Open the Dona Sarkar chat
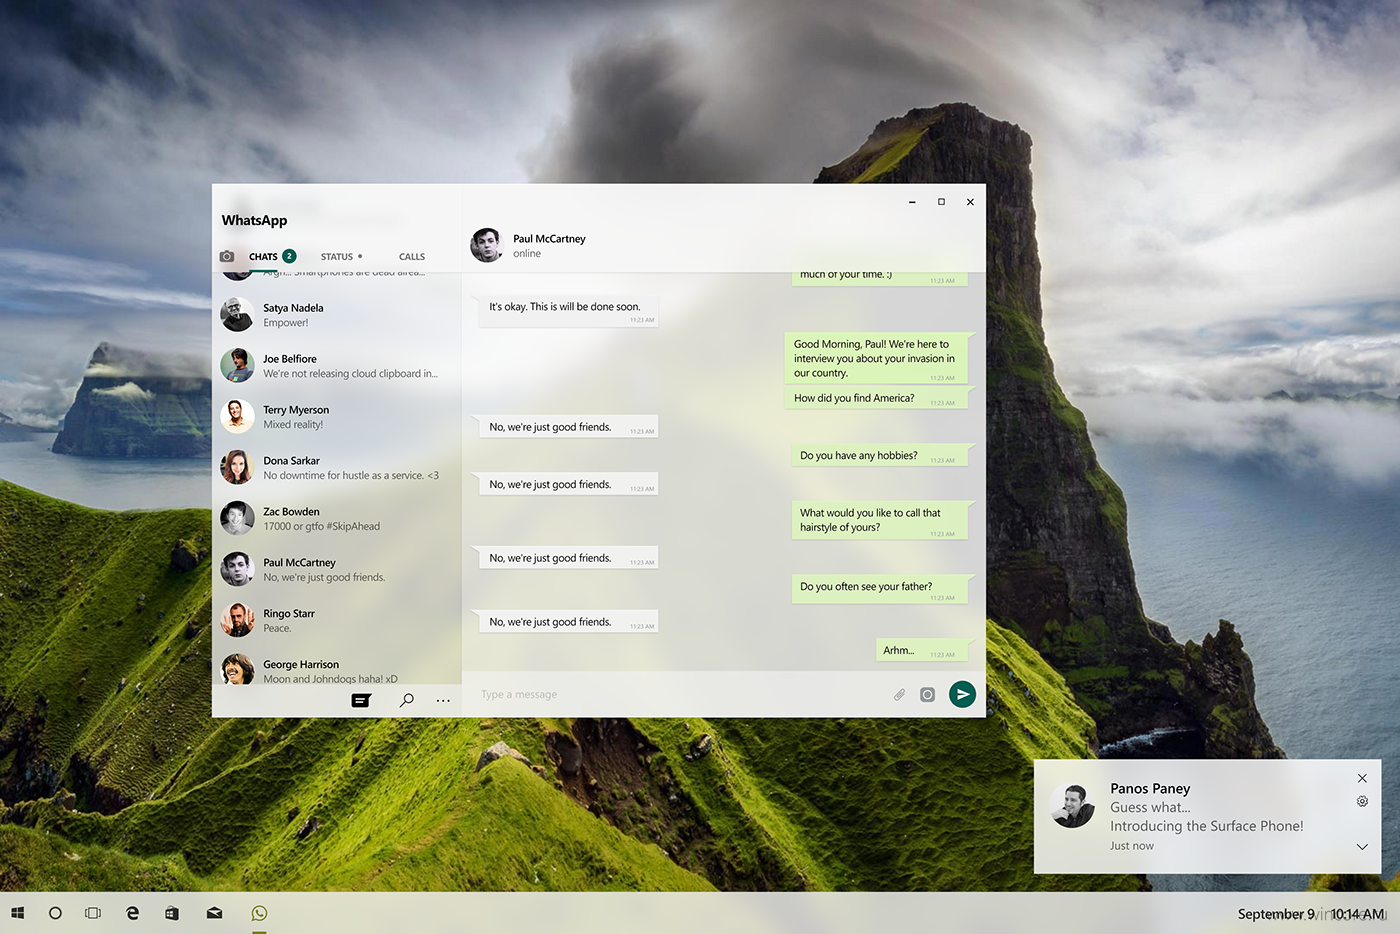The width and height of the screenshot is (1400, 934). click(x=337, y=468)
